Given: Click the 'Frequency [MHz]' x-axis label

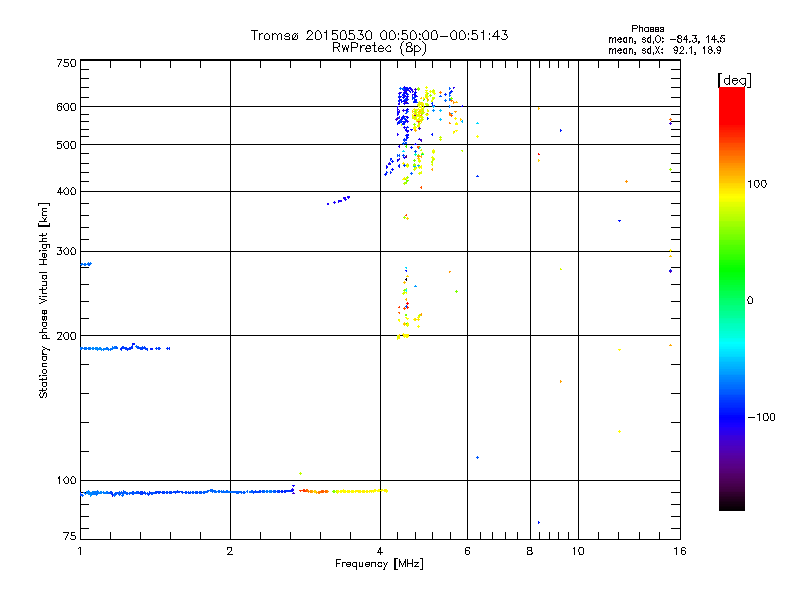Looking at the screenshot, I should 379,564.
